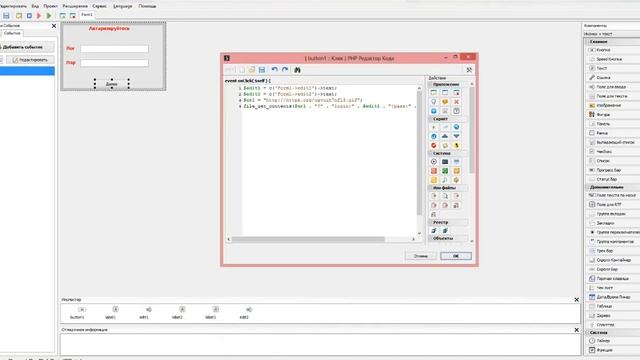Image resolution: width=640 pixels, height=360 pixels.
Task: Click the Undo arrow in code editor toolbar
Action: pyautogui.click(x=275, y=70)
